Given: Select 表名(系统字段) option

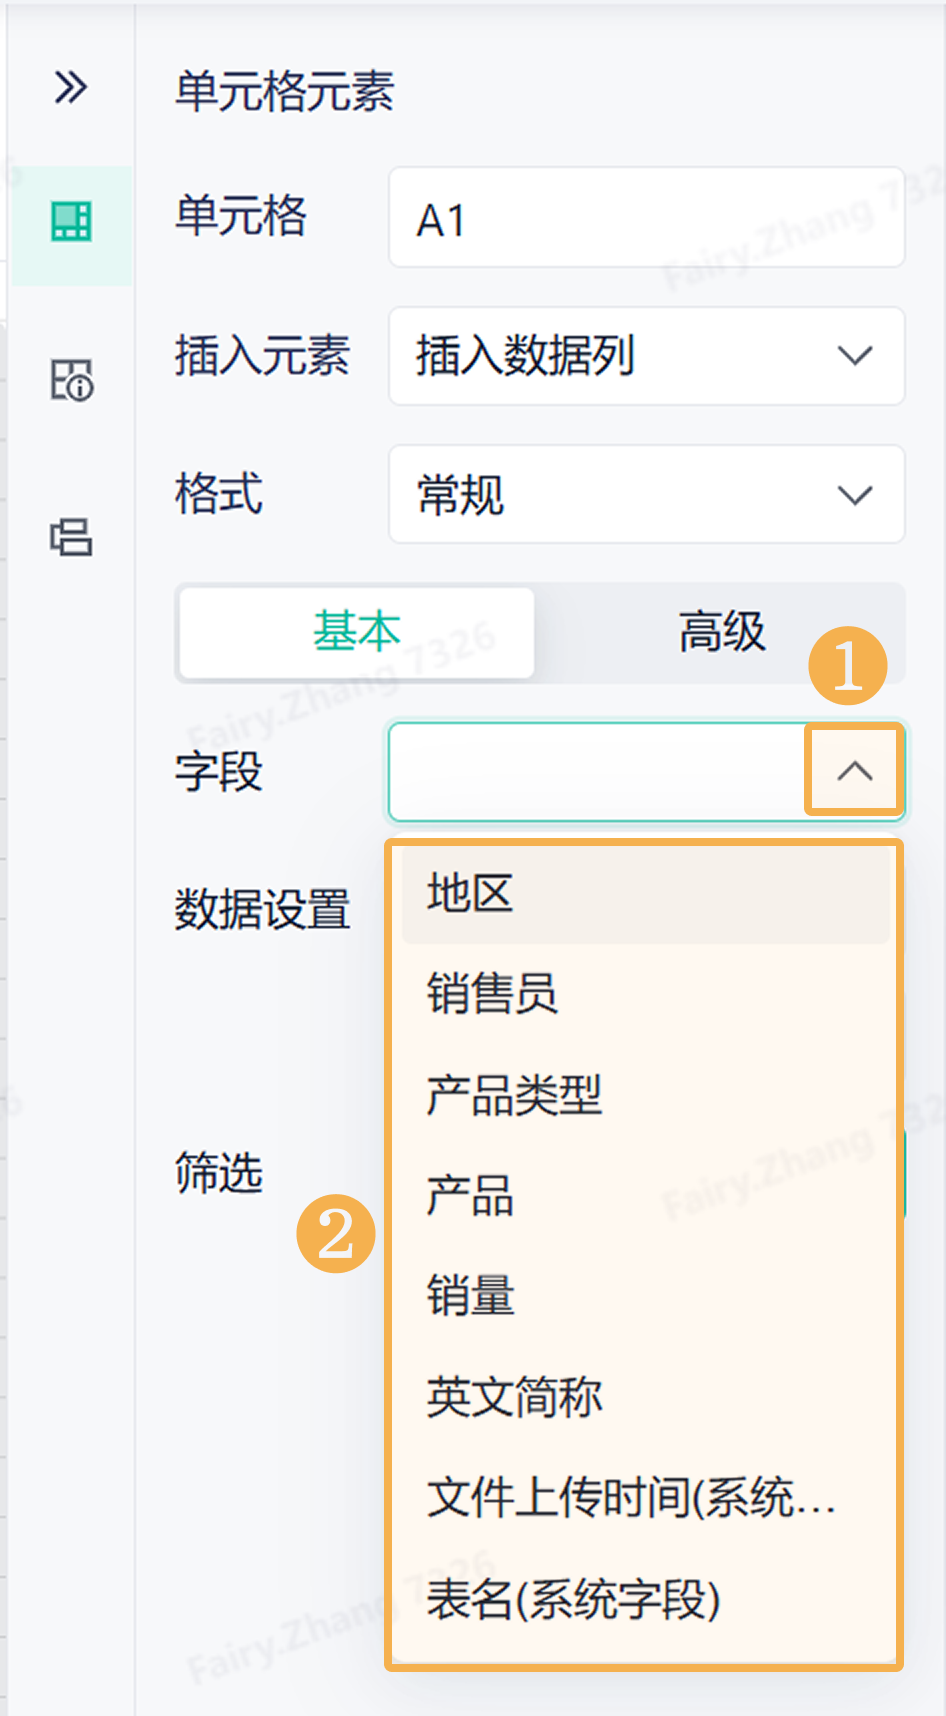Looking at the screenshot, I should tap(645, 1600).
